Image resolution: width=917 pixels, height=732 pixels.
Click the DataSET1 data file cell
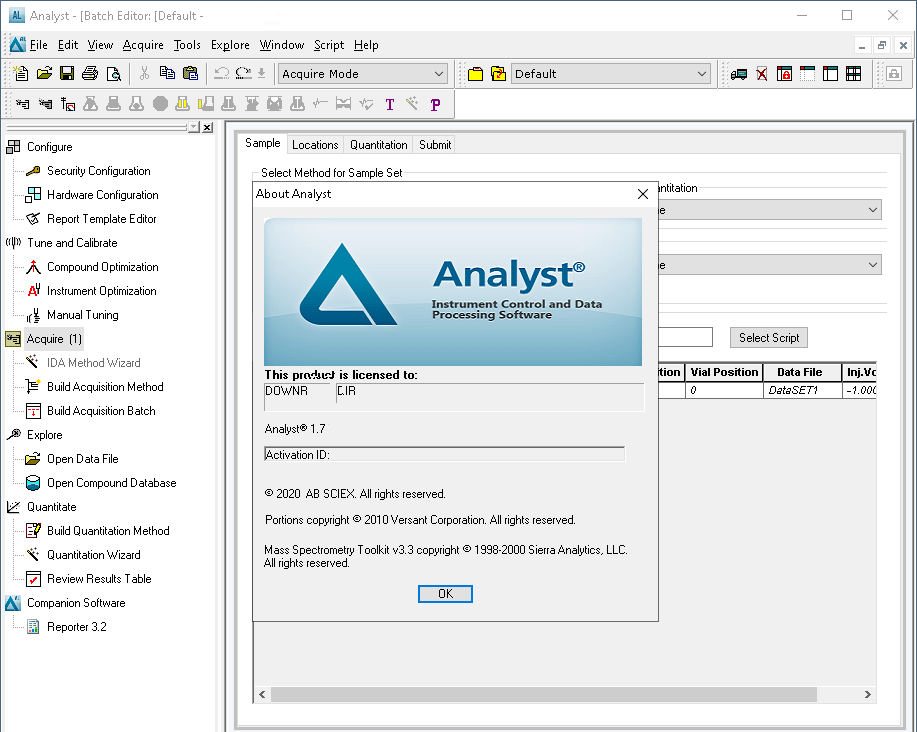pos(802,390)
